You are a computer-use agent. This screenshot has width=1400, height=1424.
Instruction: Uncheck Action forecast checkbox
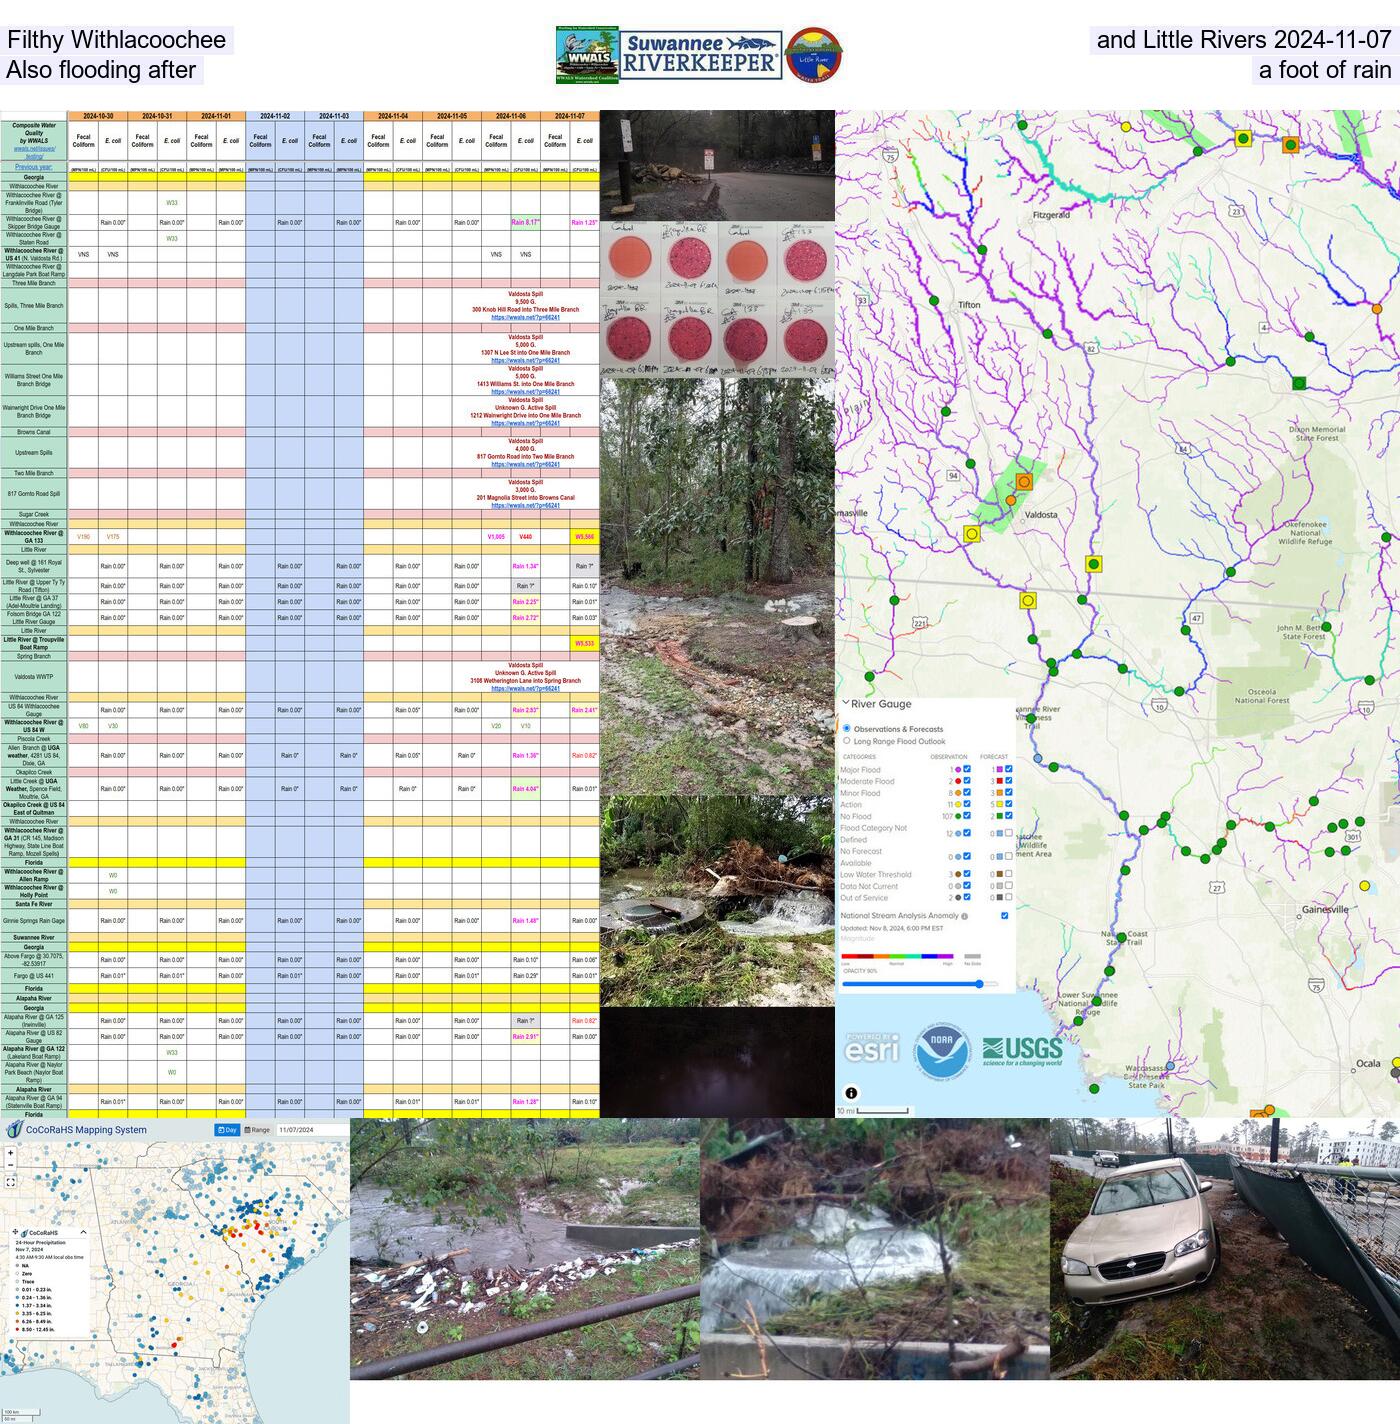(1008, 804)
